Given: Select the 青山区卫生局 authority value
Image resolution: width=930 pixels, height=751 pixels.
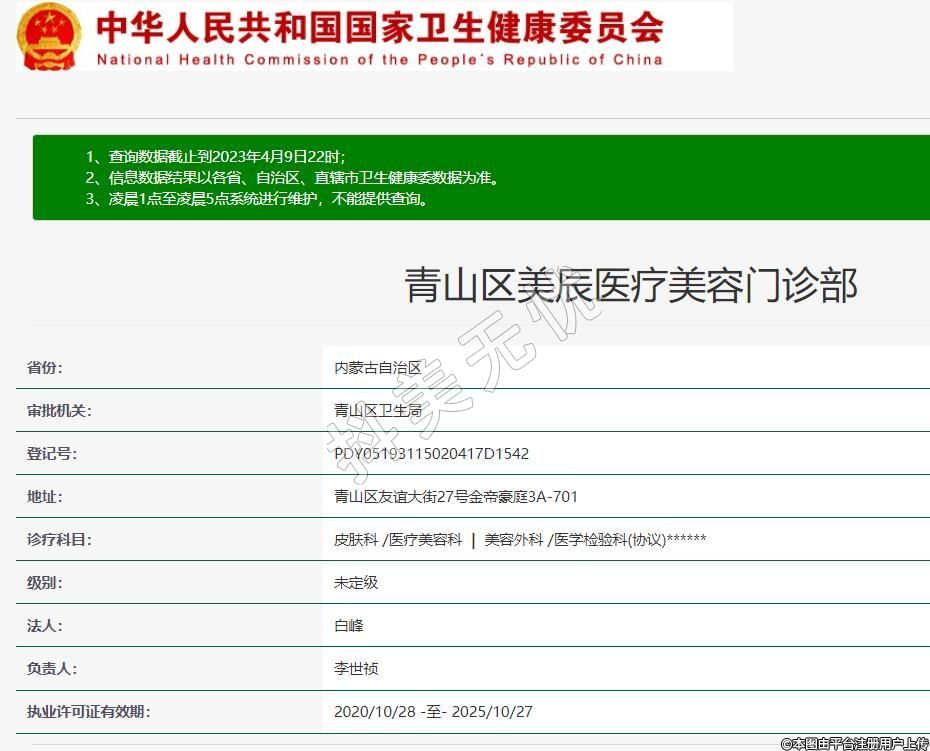Looking at the screenshot, I should (x=378, y=411).
